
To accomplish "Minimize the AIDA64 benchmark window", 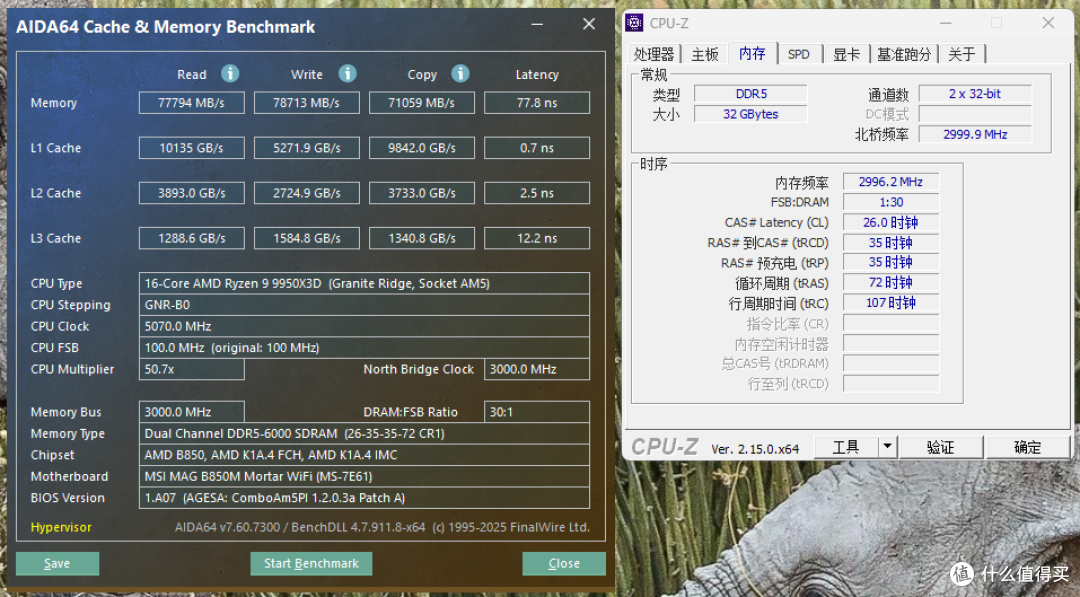I will tap(537, 24).
